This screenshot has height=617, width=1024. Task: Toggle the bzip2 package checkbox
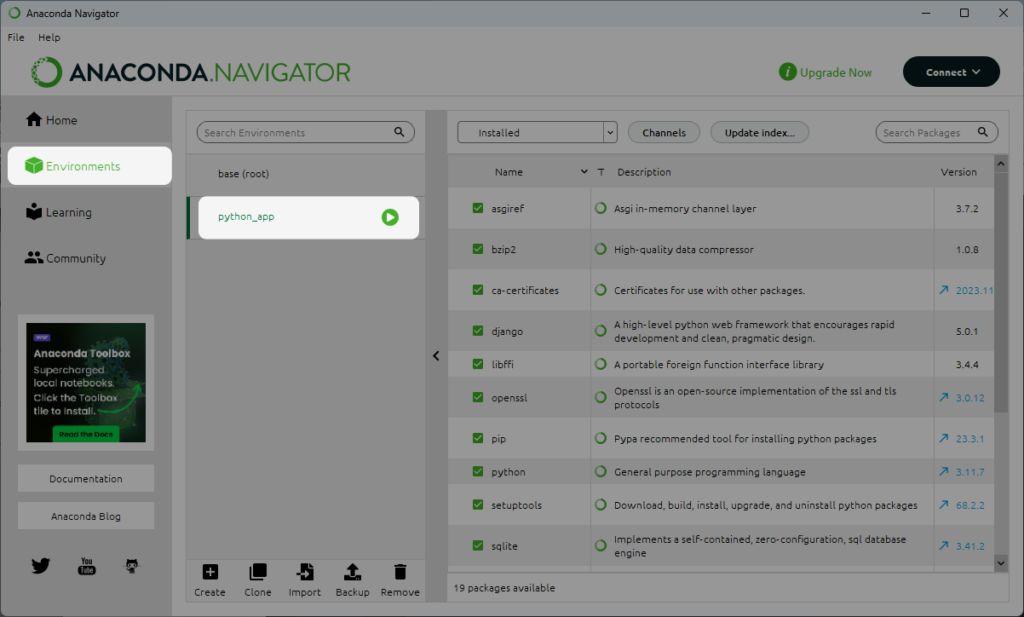coord(478,249)
